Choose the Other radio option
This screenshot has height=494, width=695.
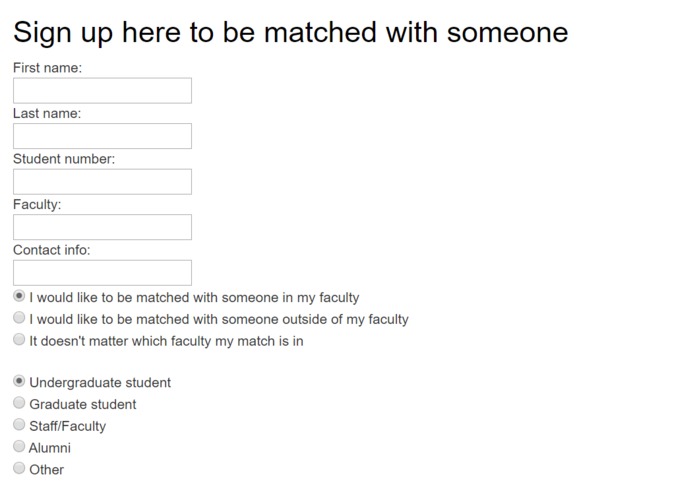tap(19, 468)
